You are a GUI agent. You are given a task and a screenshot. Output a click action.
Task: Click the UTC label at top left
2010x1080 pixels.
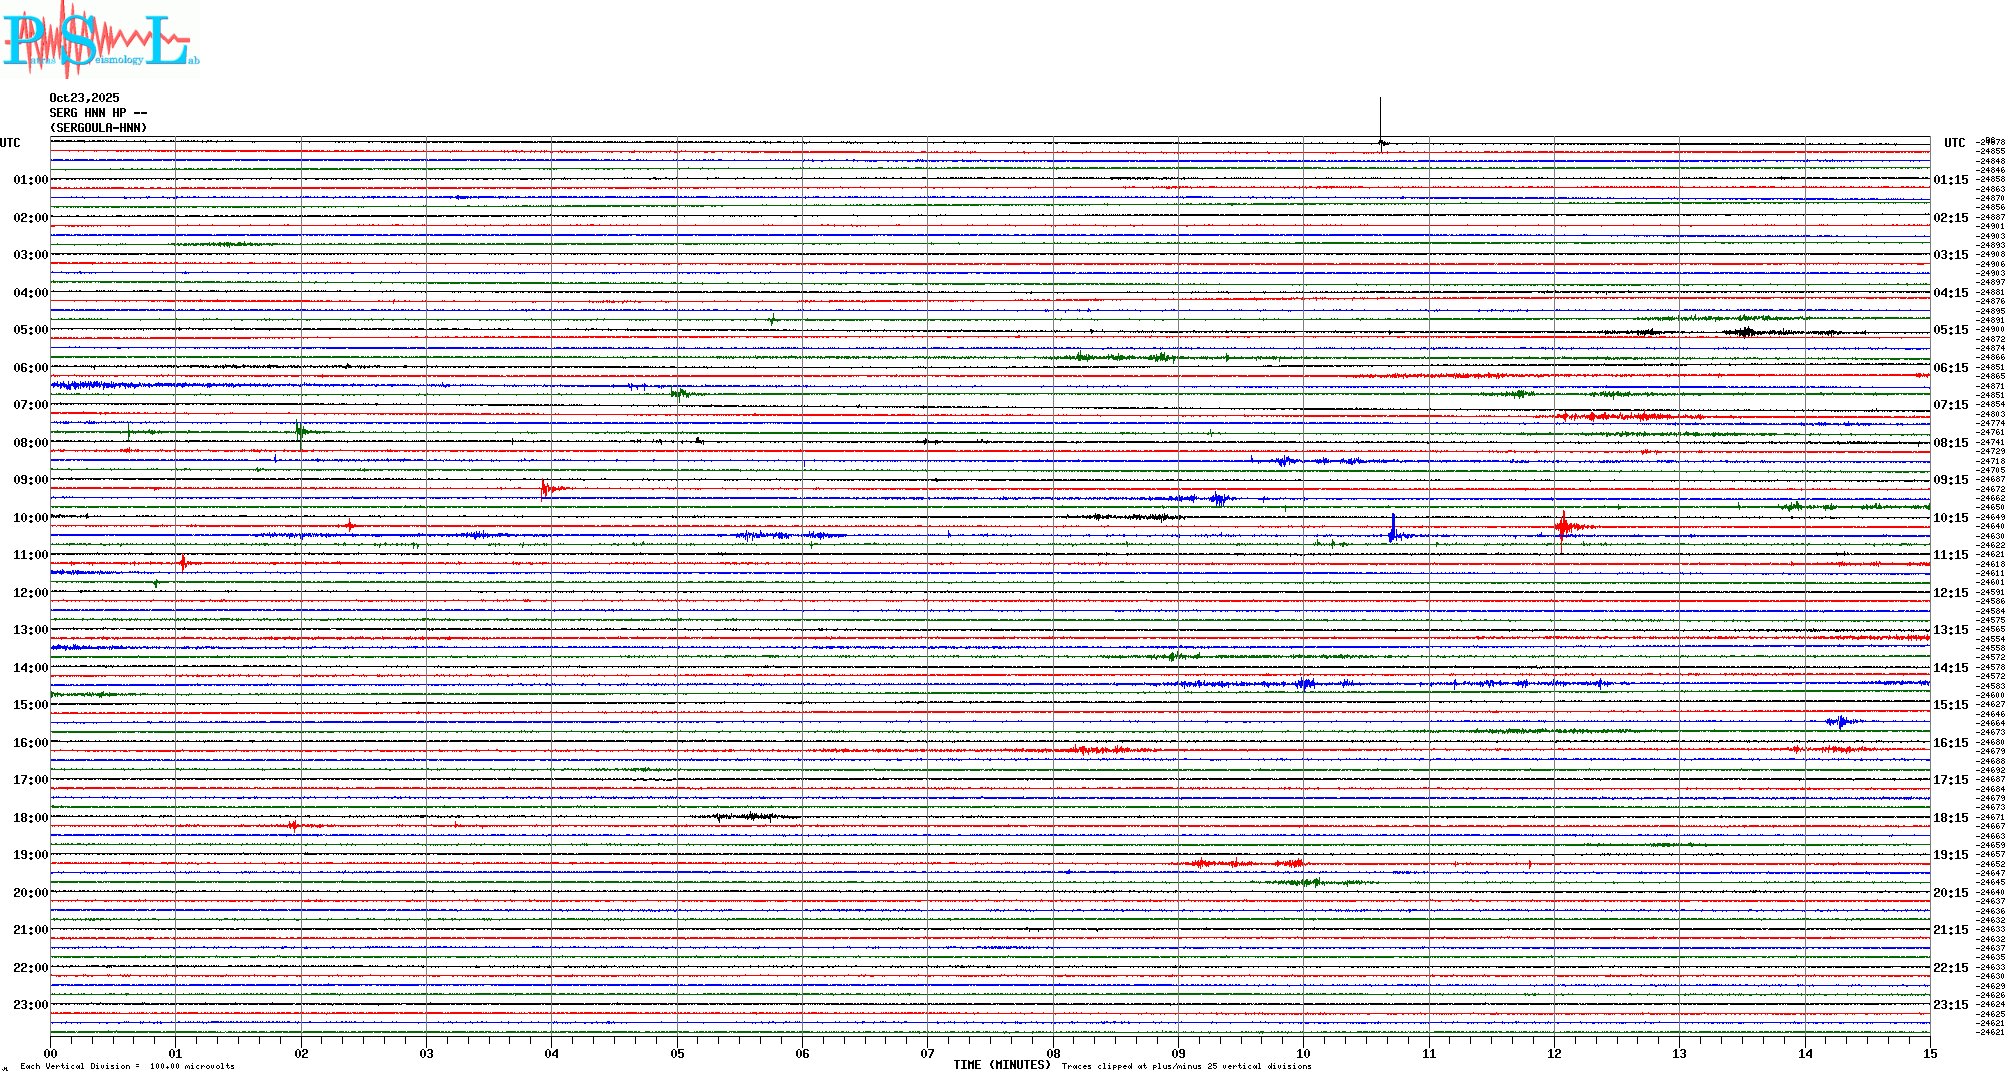(10, 143)
